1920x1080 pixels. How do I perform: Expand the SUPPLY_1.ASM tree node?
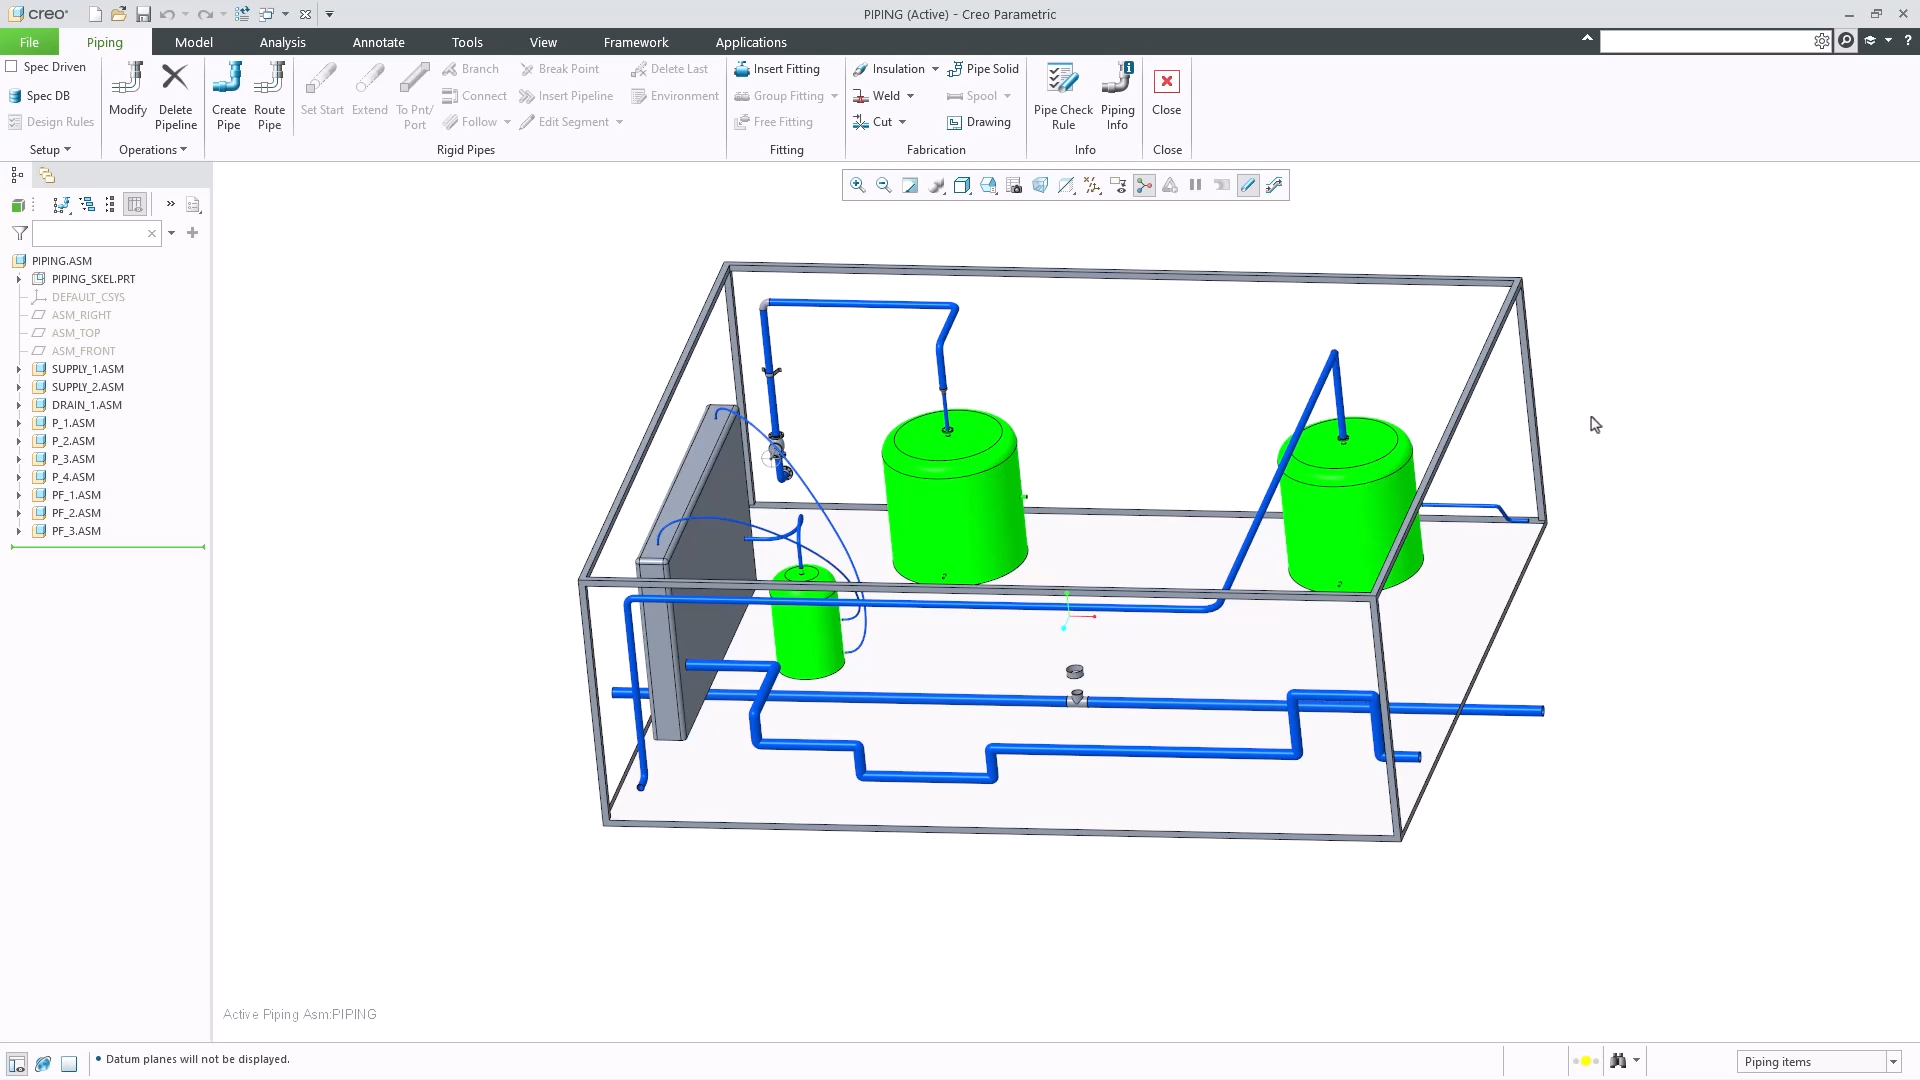click(x=18, y=369)
